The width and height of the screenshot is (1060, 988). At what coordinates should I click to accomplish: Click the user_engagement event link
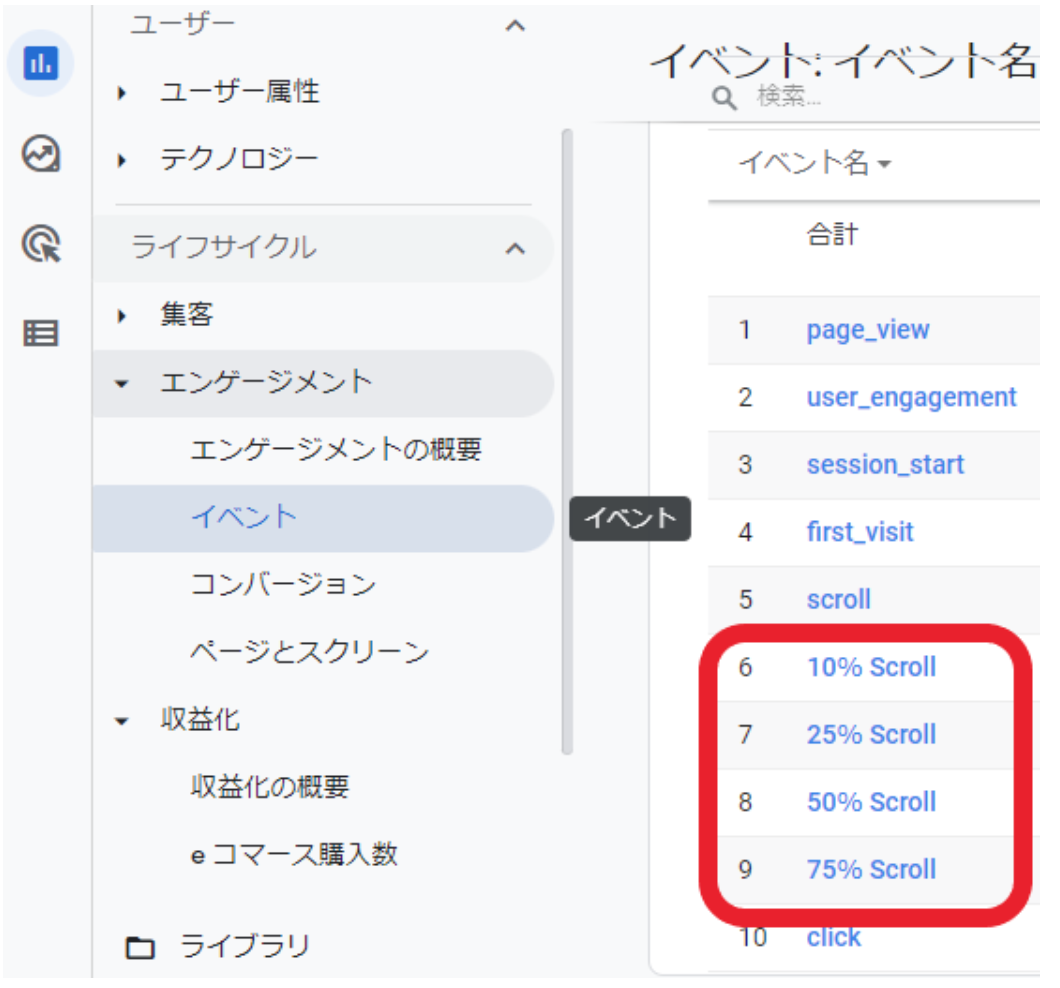point(911,397)
